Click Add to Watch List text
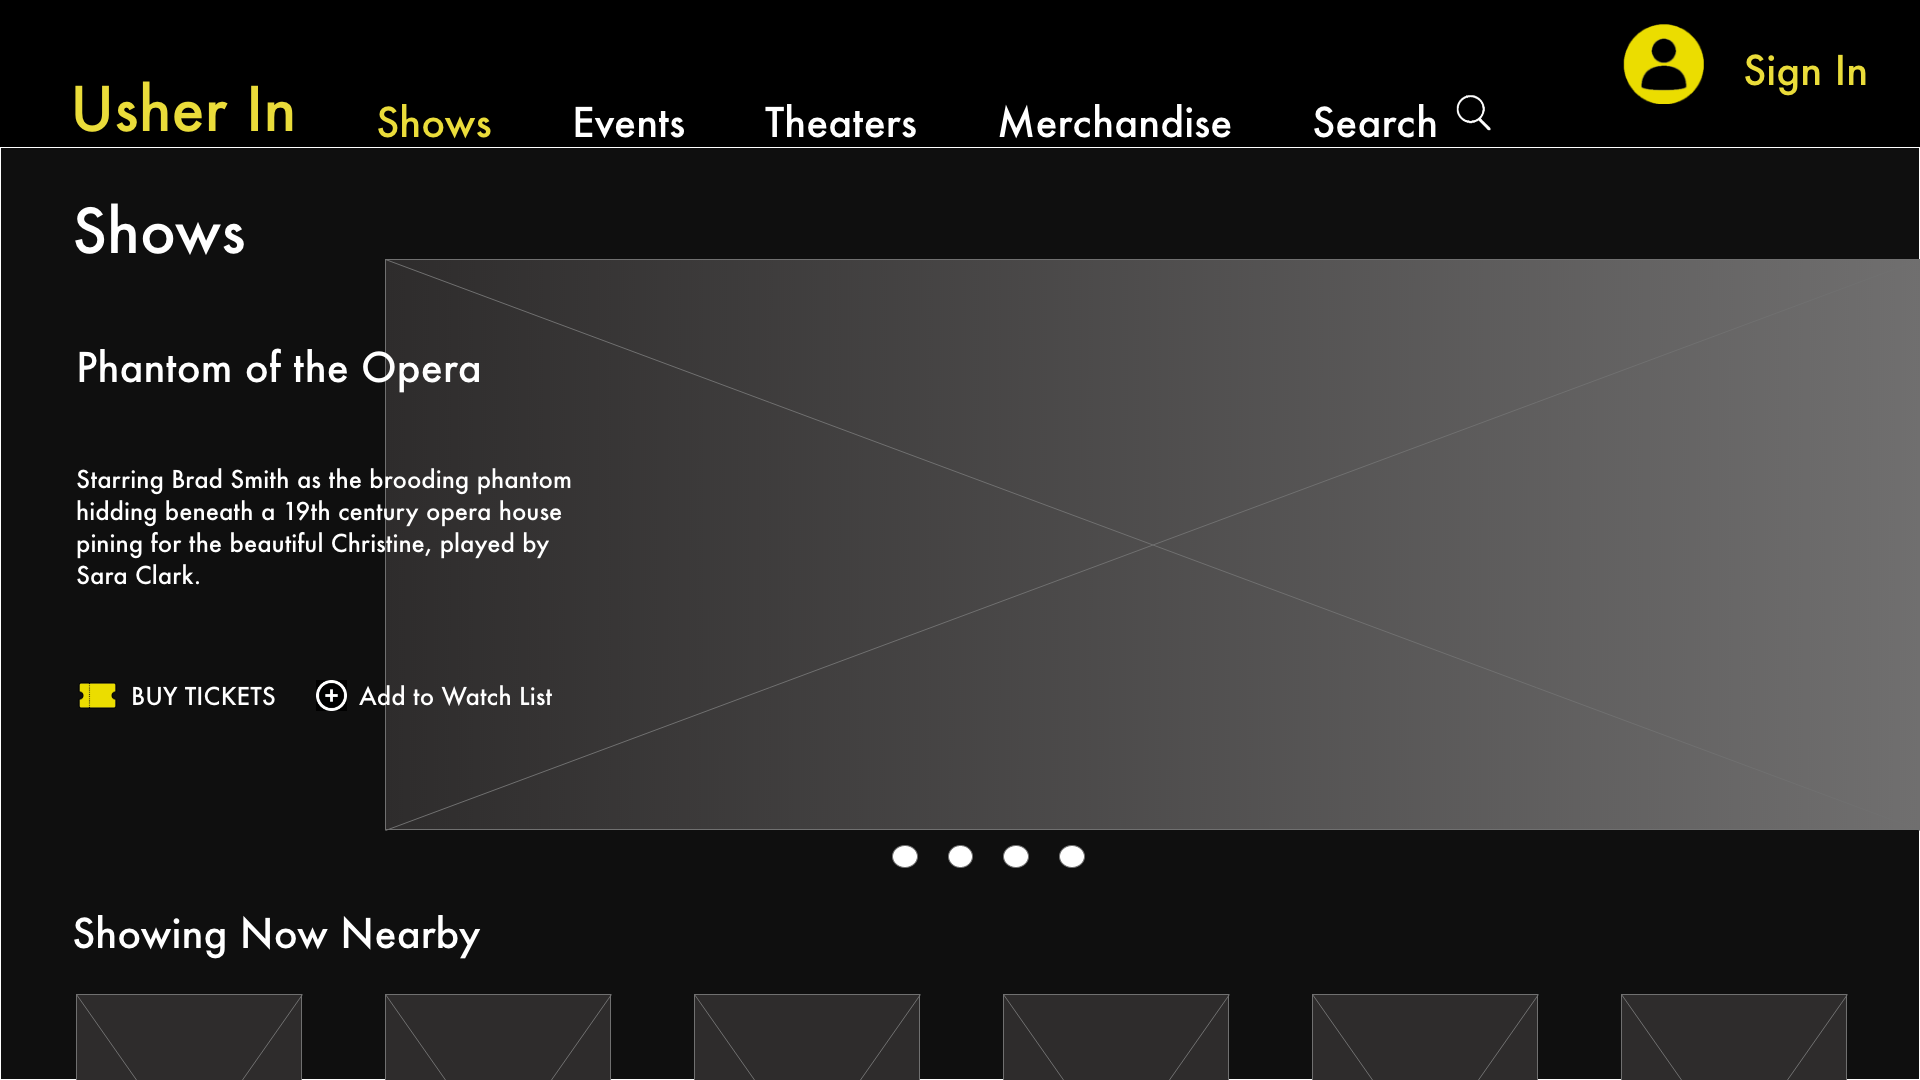The height and width of the screenshot is (1080, 1920). 455,696
